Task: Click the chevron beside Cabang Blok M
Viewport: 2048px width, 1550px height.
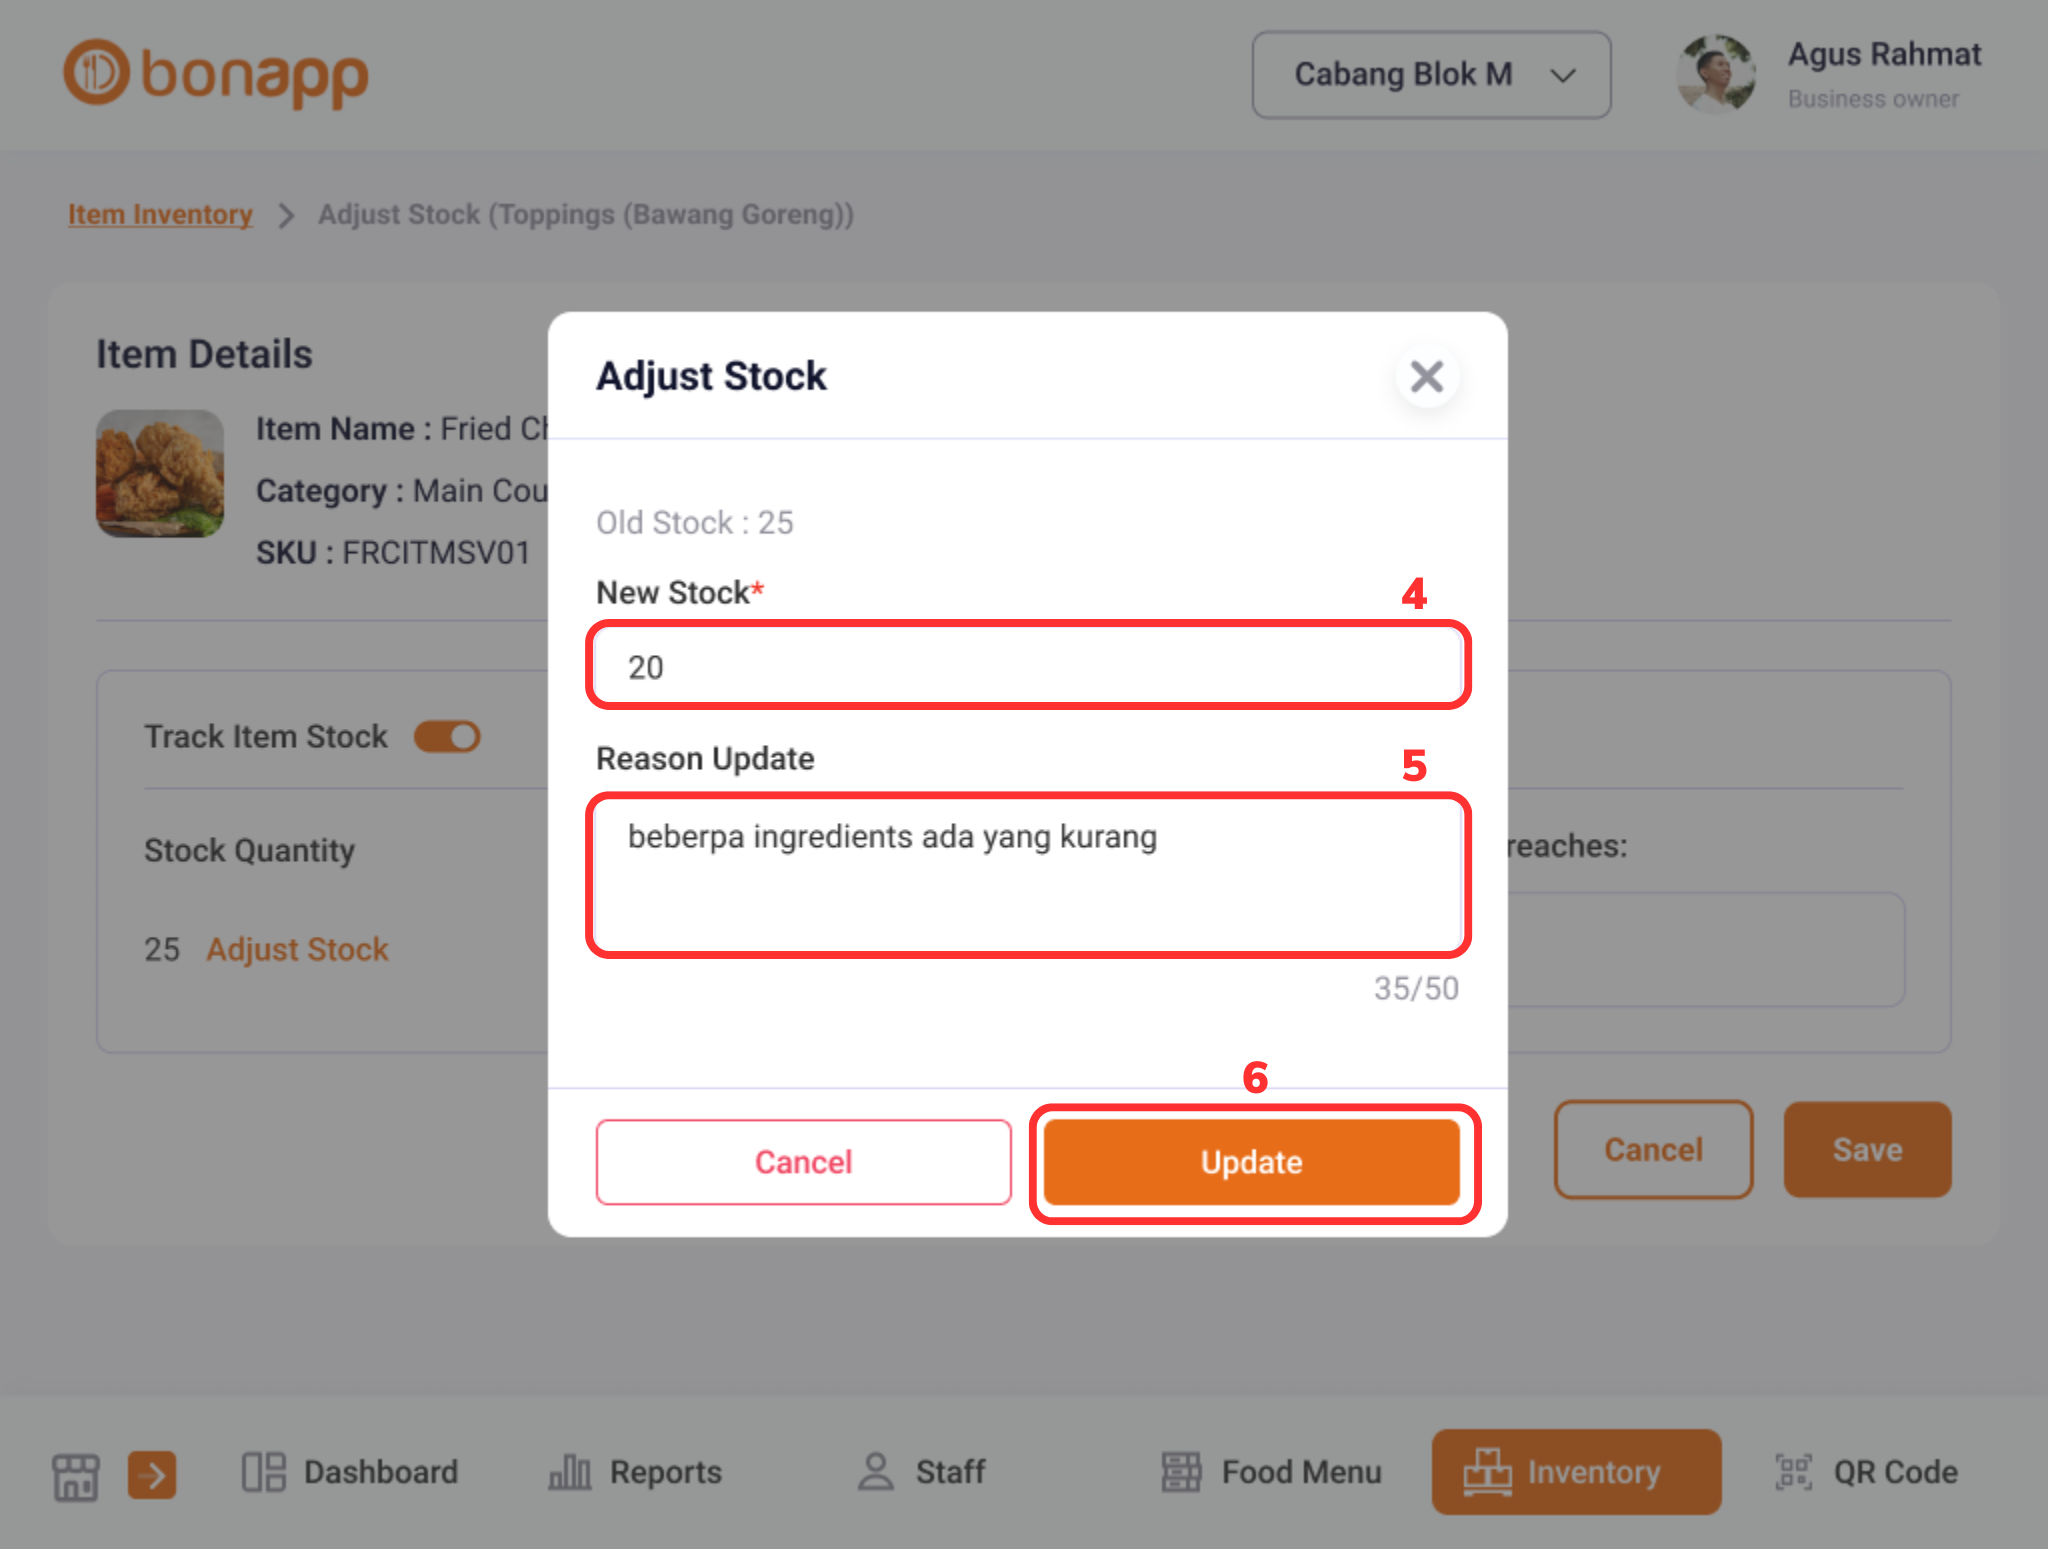Action: [x=1563, y=75]
